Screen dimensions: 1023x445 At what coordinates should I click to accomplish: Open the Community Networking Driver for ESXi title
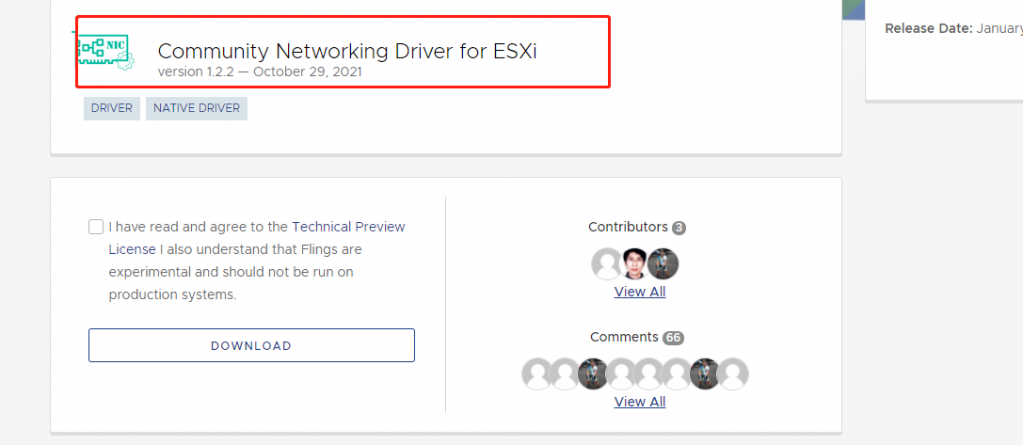[x=347, y=51]
